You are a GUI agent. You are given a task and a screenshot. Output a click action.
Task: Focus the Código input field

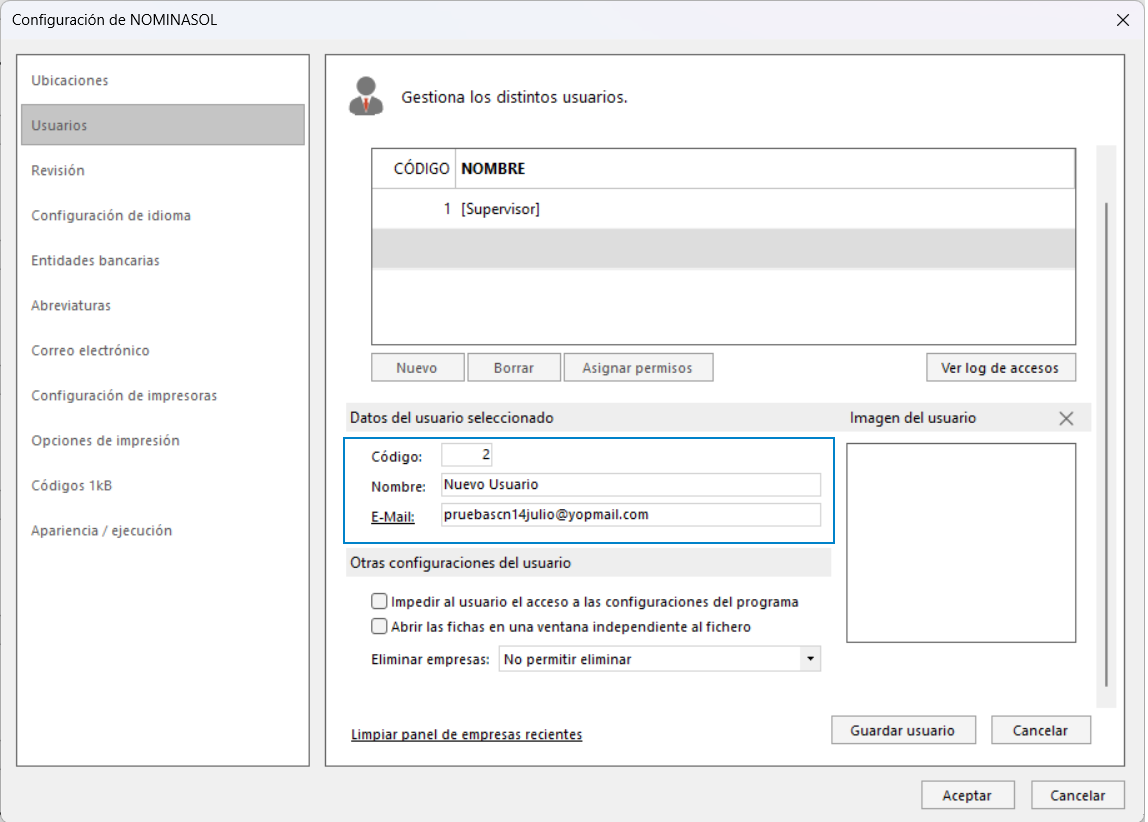pyautogui.click(x=466, y=455)
